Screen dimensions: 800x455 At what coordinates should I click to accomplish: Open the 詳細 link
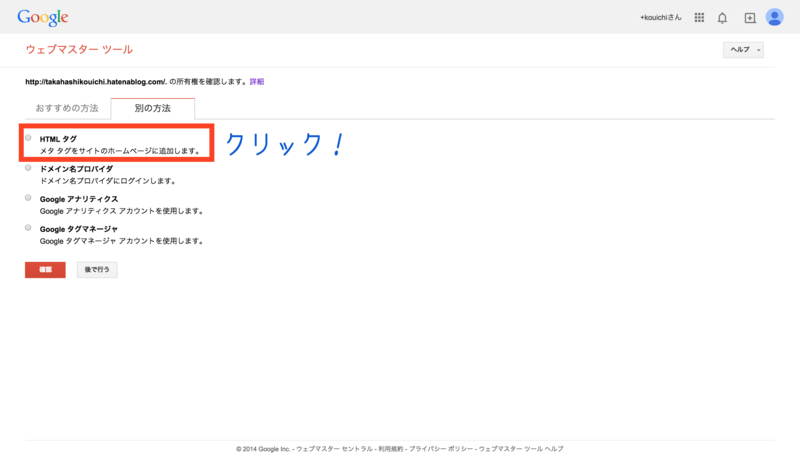(x=257, y=82)
